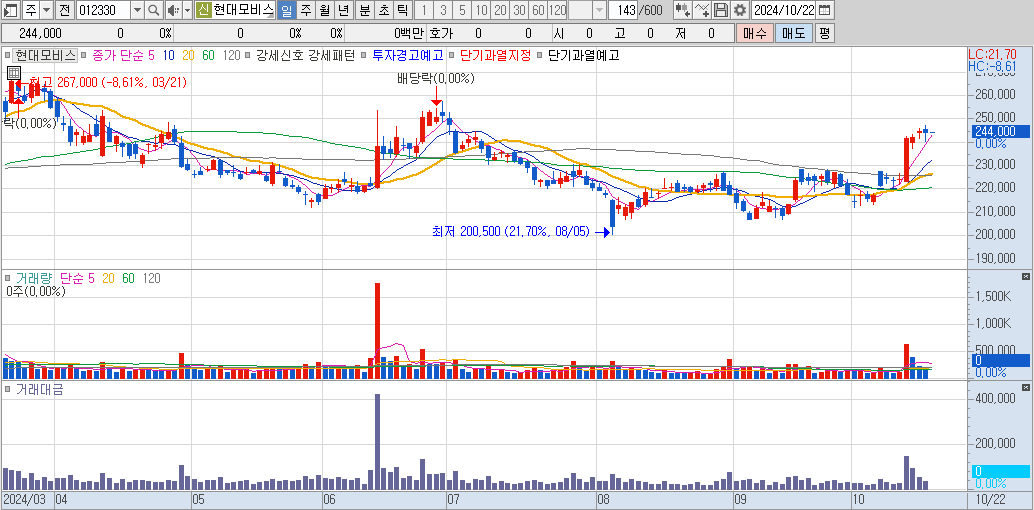This screenshot has height=510, width=1034.
Task: Open the calendar date picker icon
Action: click(825, 10)
